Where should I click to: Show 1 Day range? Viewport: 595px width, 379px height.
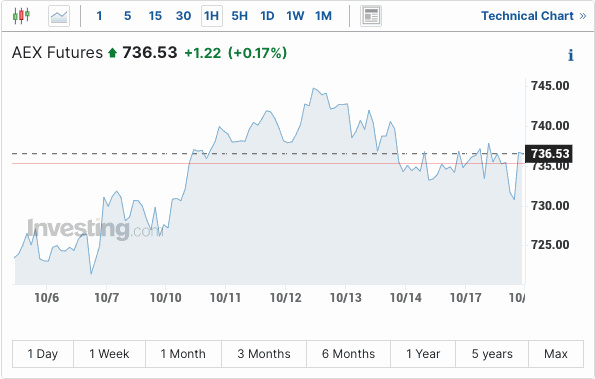coord(43,354)
